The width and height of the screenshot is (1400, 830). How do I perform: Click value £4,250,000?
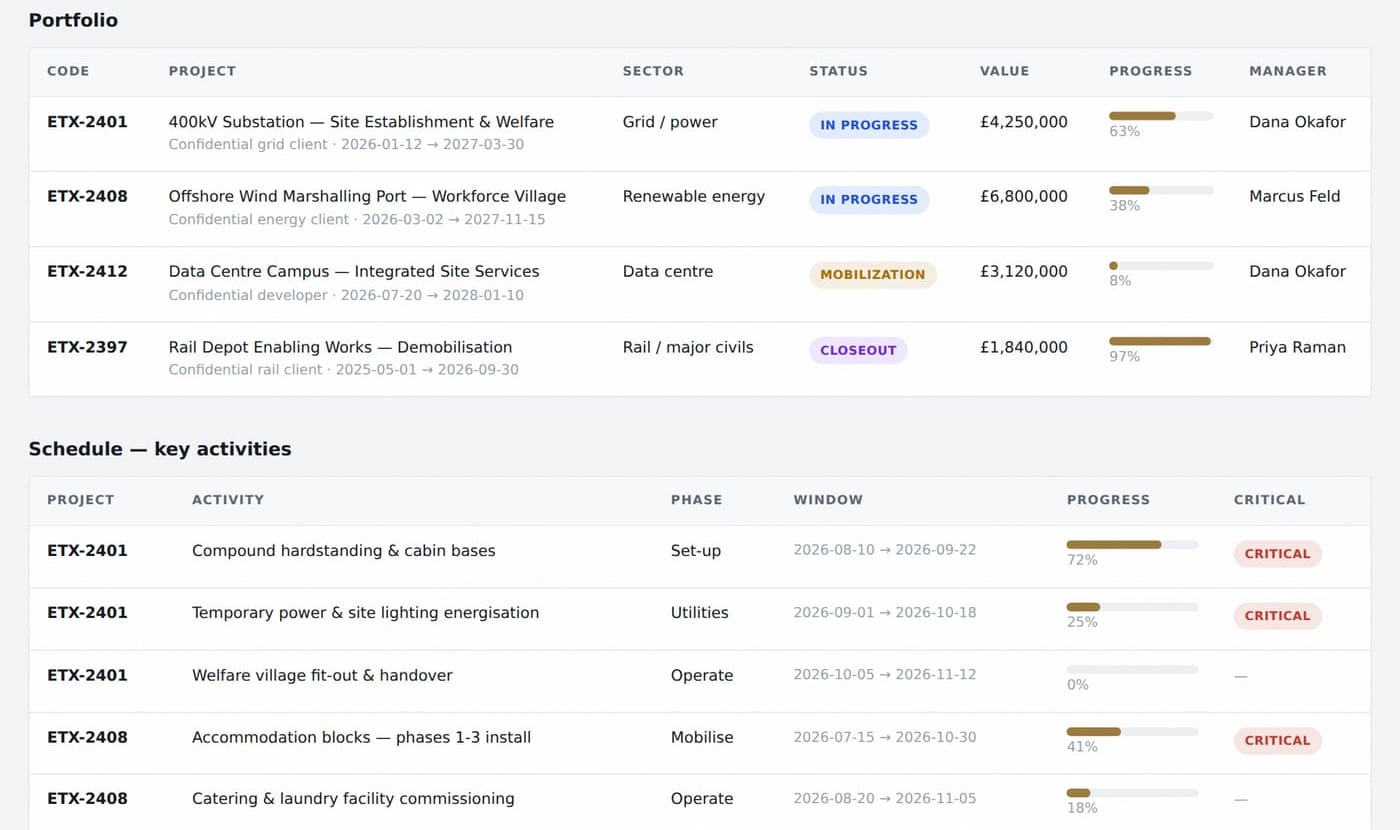tap(1024, 122)
